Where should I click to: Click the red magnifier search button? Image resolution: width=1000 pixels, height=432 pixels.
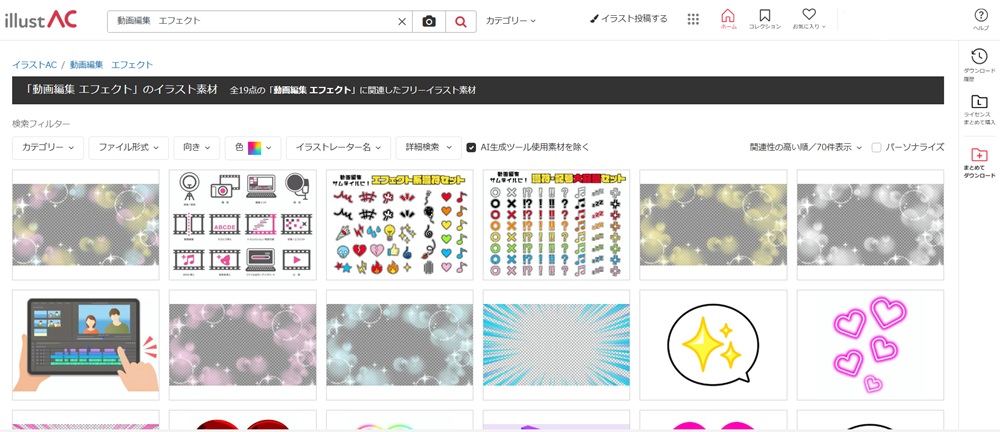(x=461, y=21)
